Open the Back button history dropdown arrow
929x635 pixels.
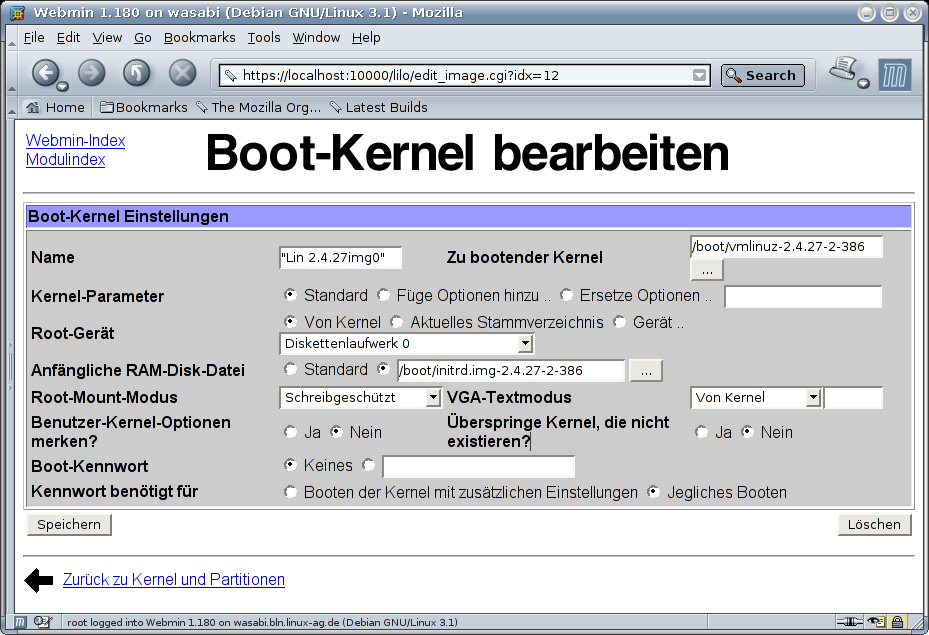[62, 87]
